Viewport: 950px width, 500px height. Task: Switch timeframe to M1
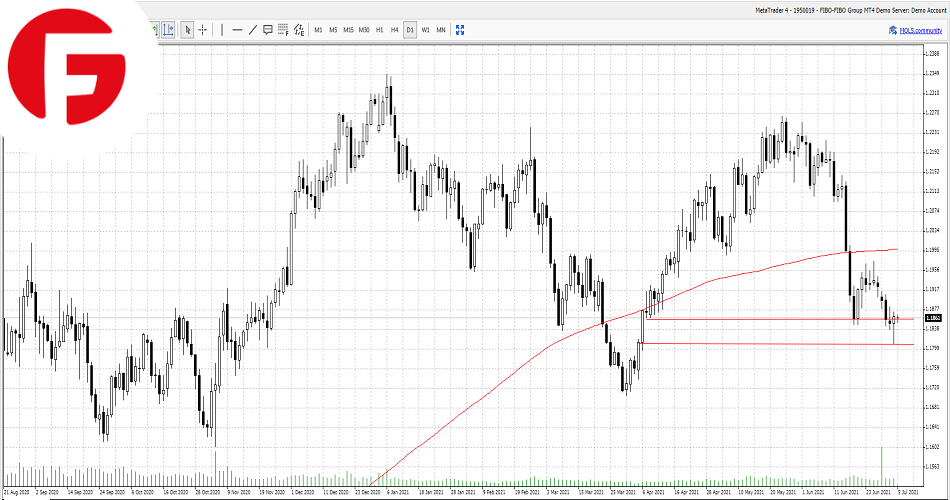[318, 30]
